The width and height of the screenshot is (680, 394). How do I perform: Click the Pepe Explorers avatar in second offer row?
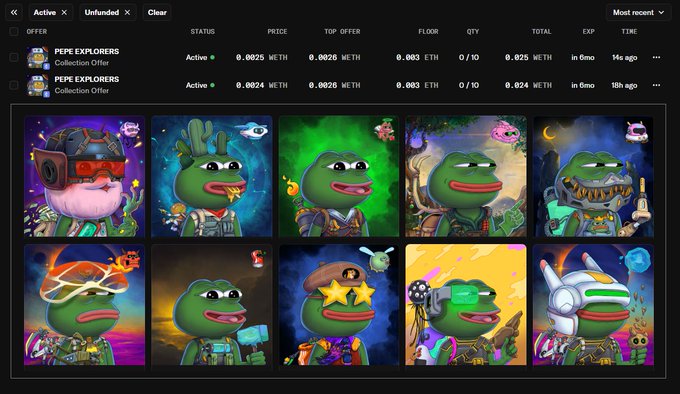click(38, 85)
